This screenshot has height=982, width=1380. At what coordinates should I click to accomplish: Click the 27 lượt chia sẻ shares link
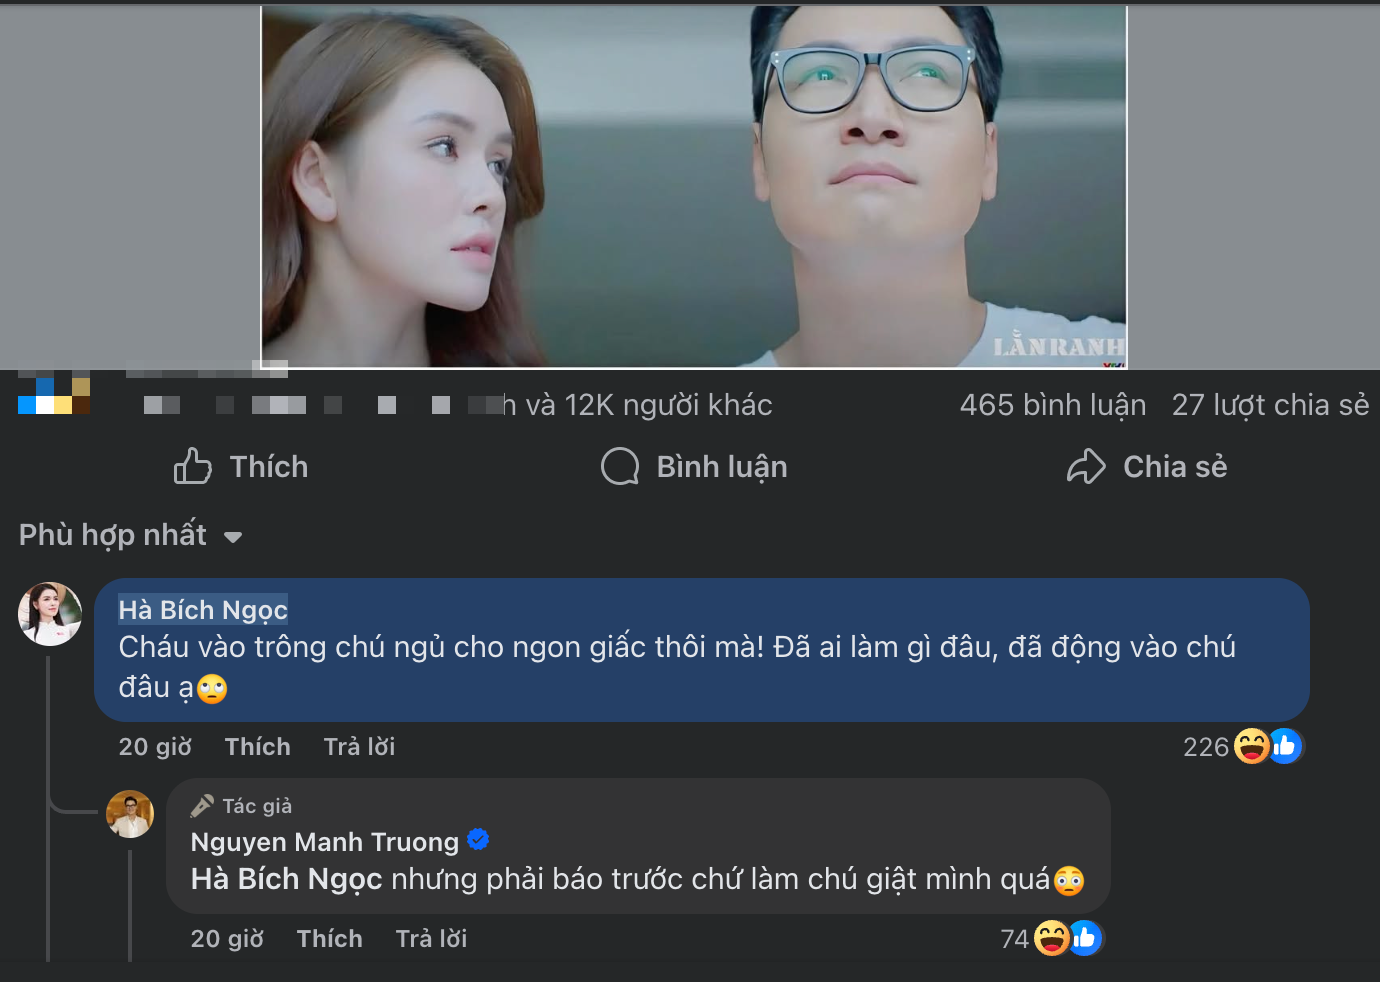(x=1271, y=404)
